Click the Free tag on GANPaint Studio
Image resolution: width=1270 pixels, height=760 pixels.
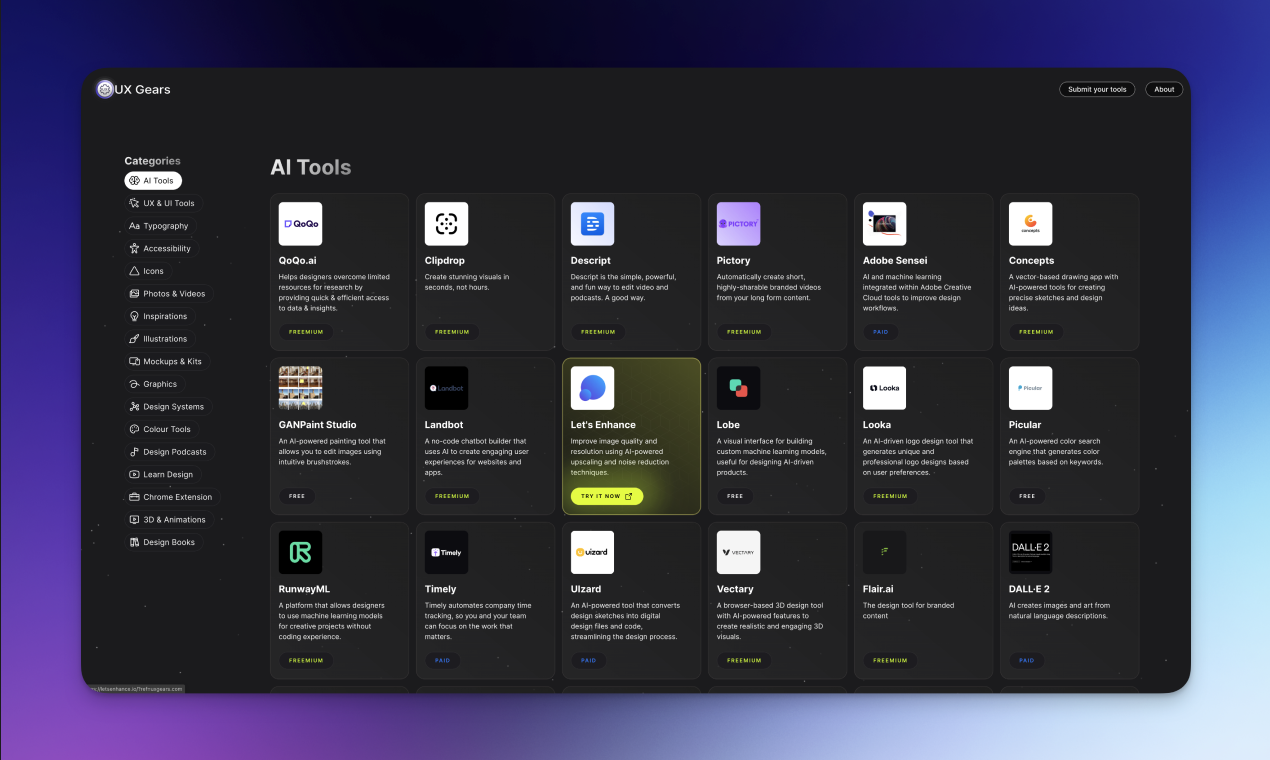point(297,496)
